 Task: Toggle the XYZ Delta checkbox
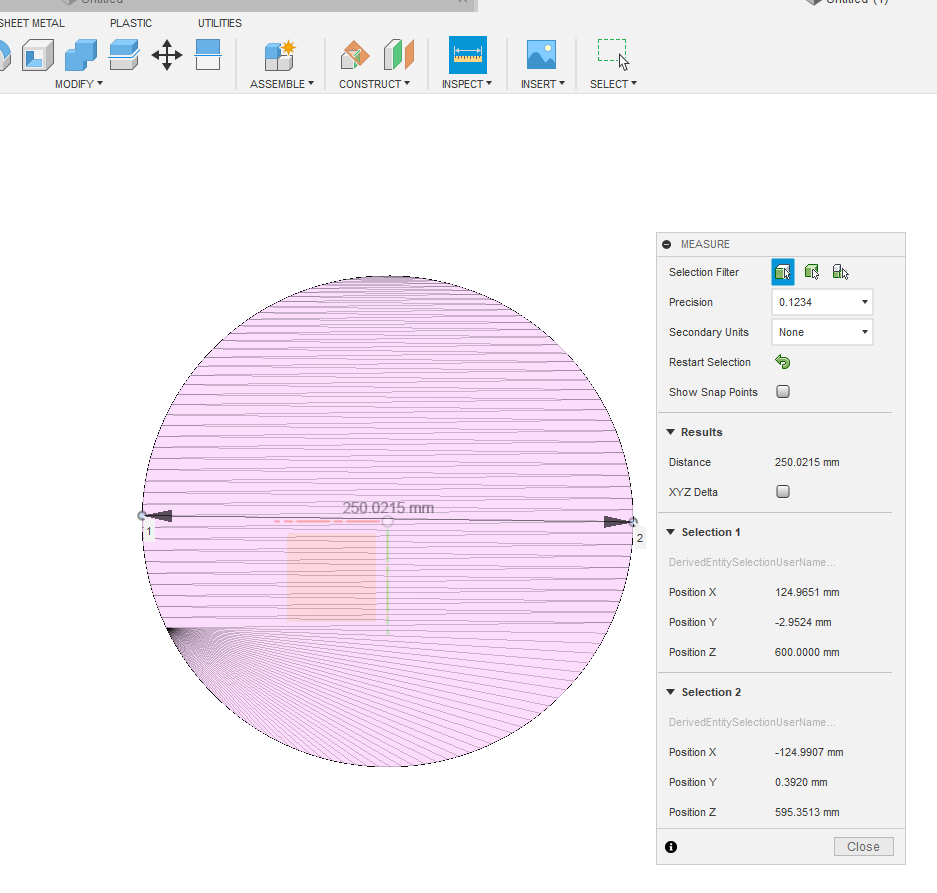783,491
